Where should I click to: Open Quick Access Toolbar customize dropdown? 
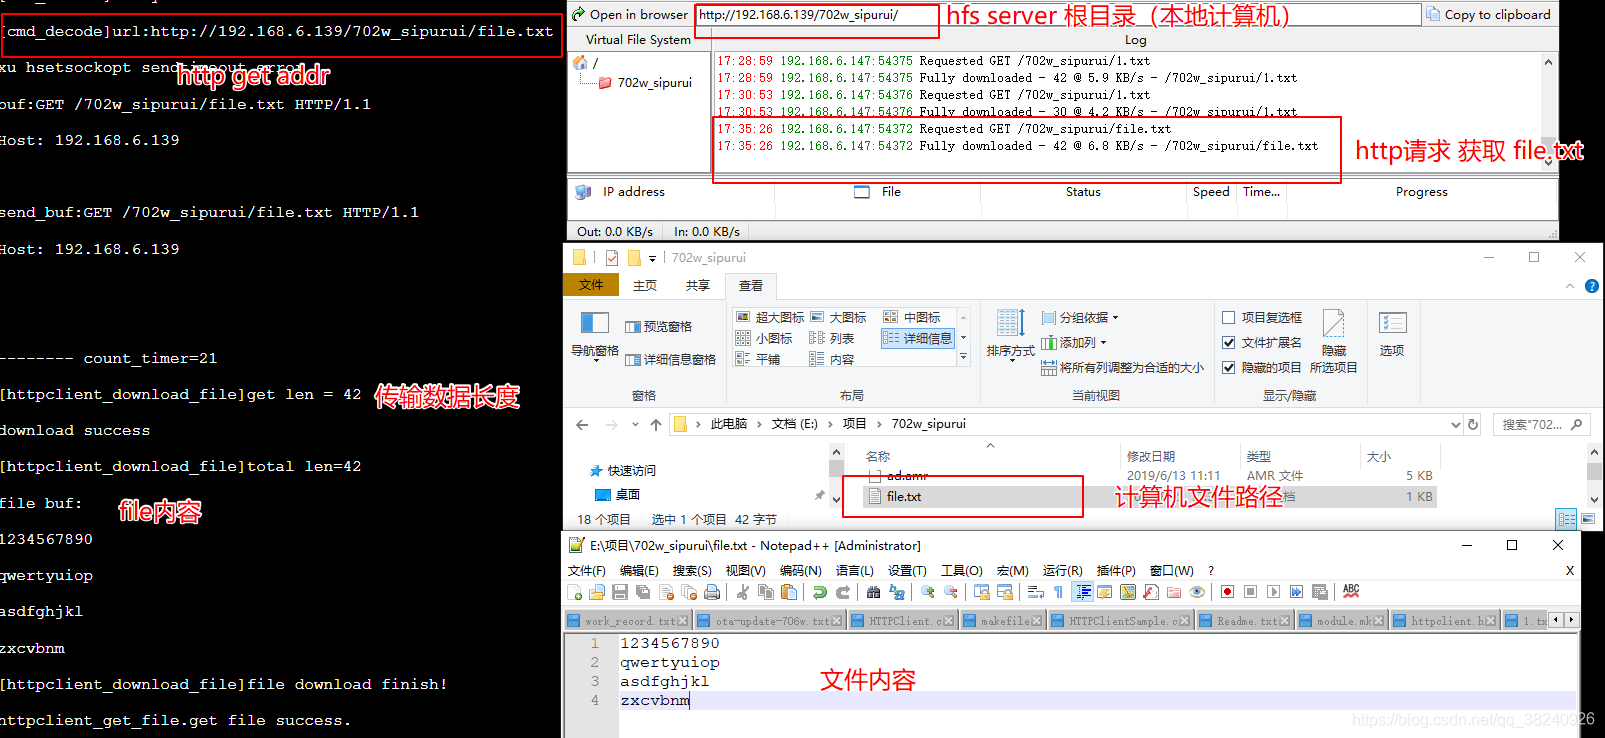coord(652,259)
